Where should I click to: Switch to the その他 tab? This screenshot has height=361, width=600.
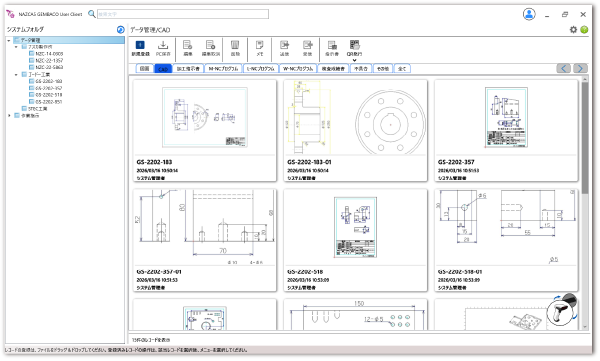(383, 69)
